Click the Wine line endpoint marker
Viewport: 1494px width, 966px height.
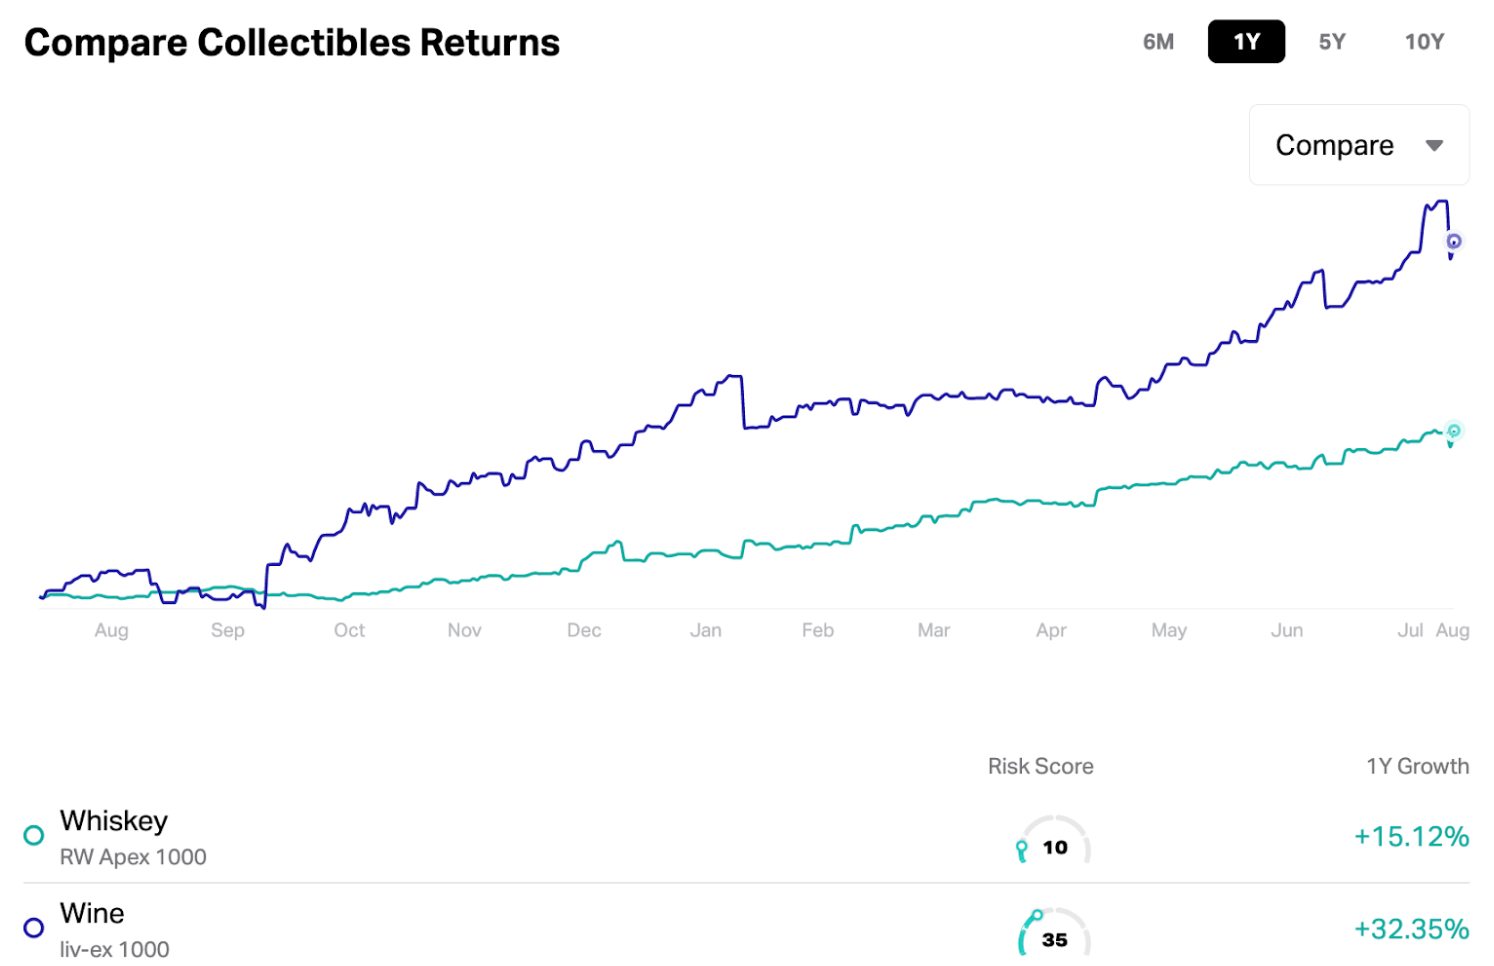[x=1454, y=241]
